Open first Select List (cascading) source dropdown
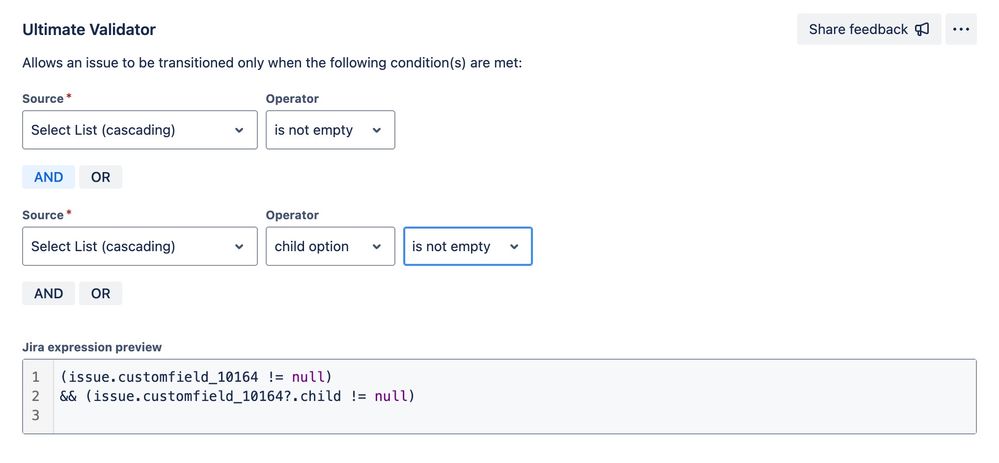The image size is (999, 463). (x=140, y=130)
